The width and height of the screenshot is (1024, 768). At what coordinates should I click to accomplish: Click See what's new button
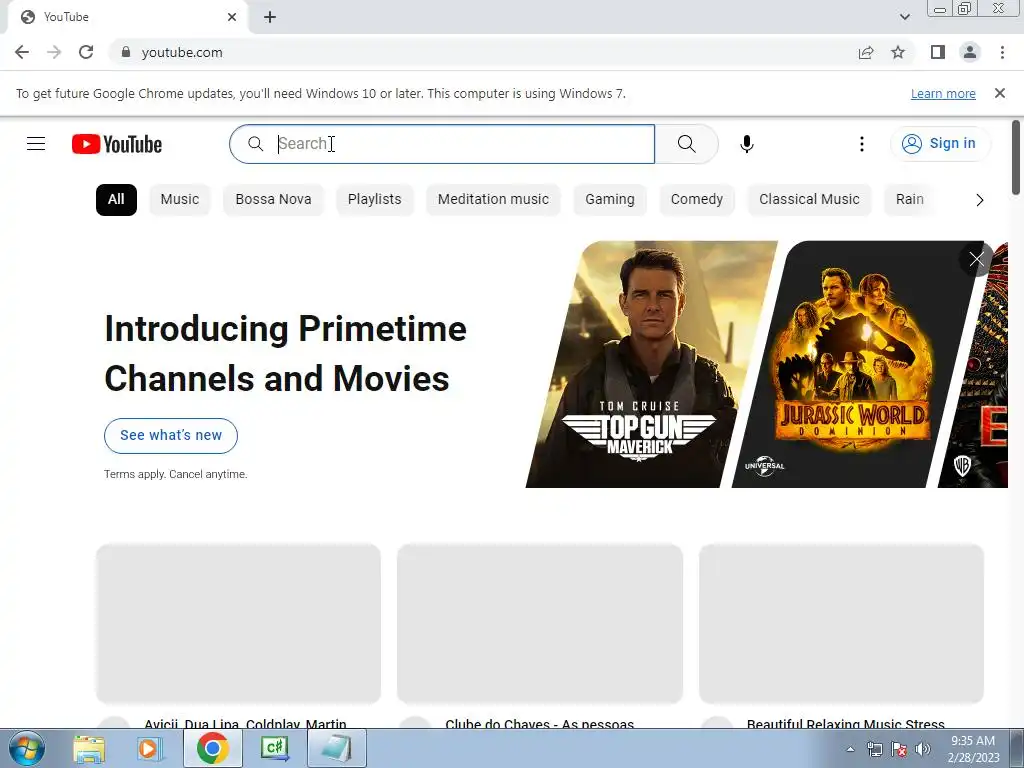coord(171,436)
